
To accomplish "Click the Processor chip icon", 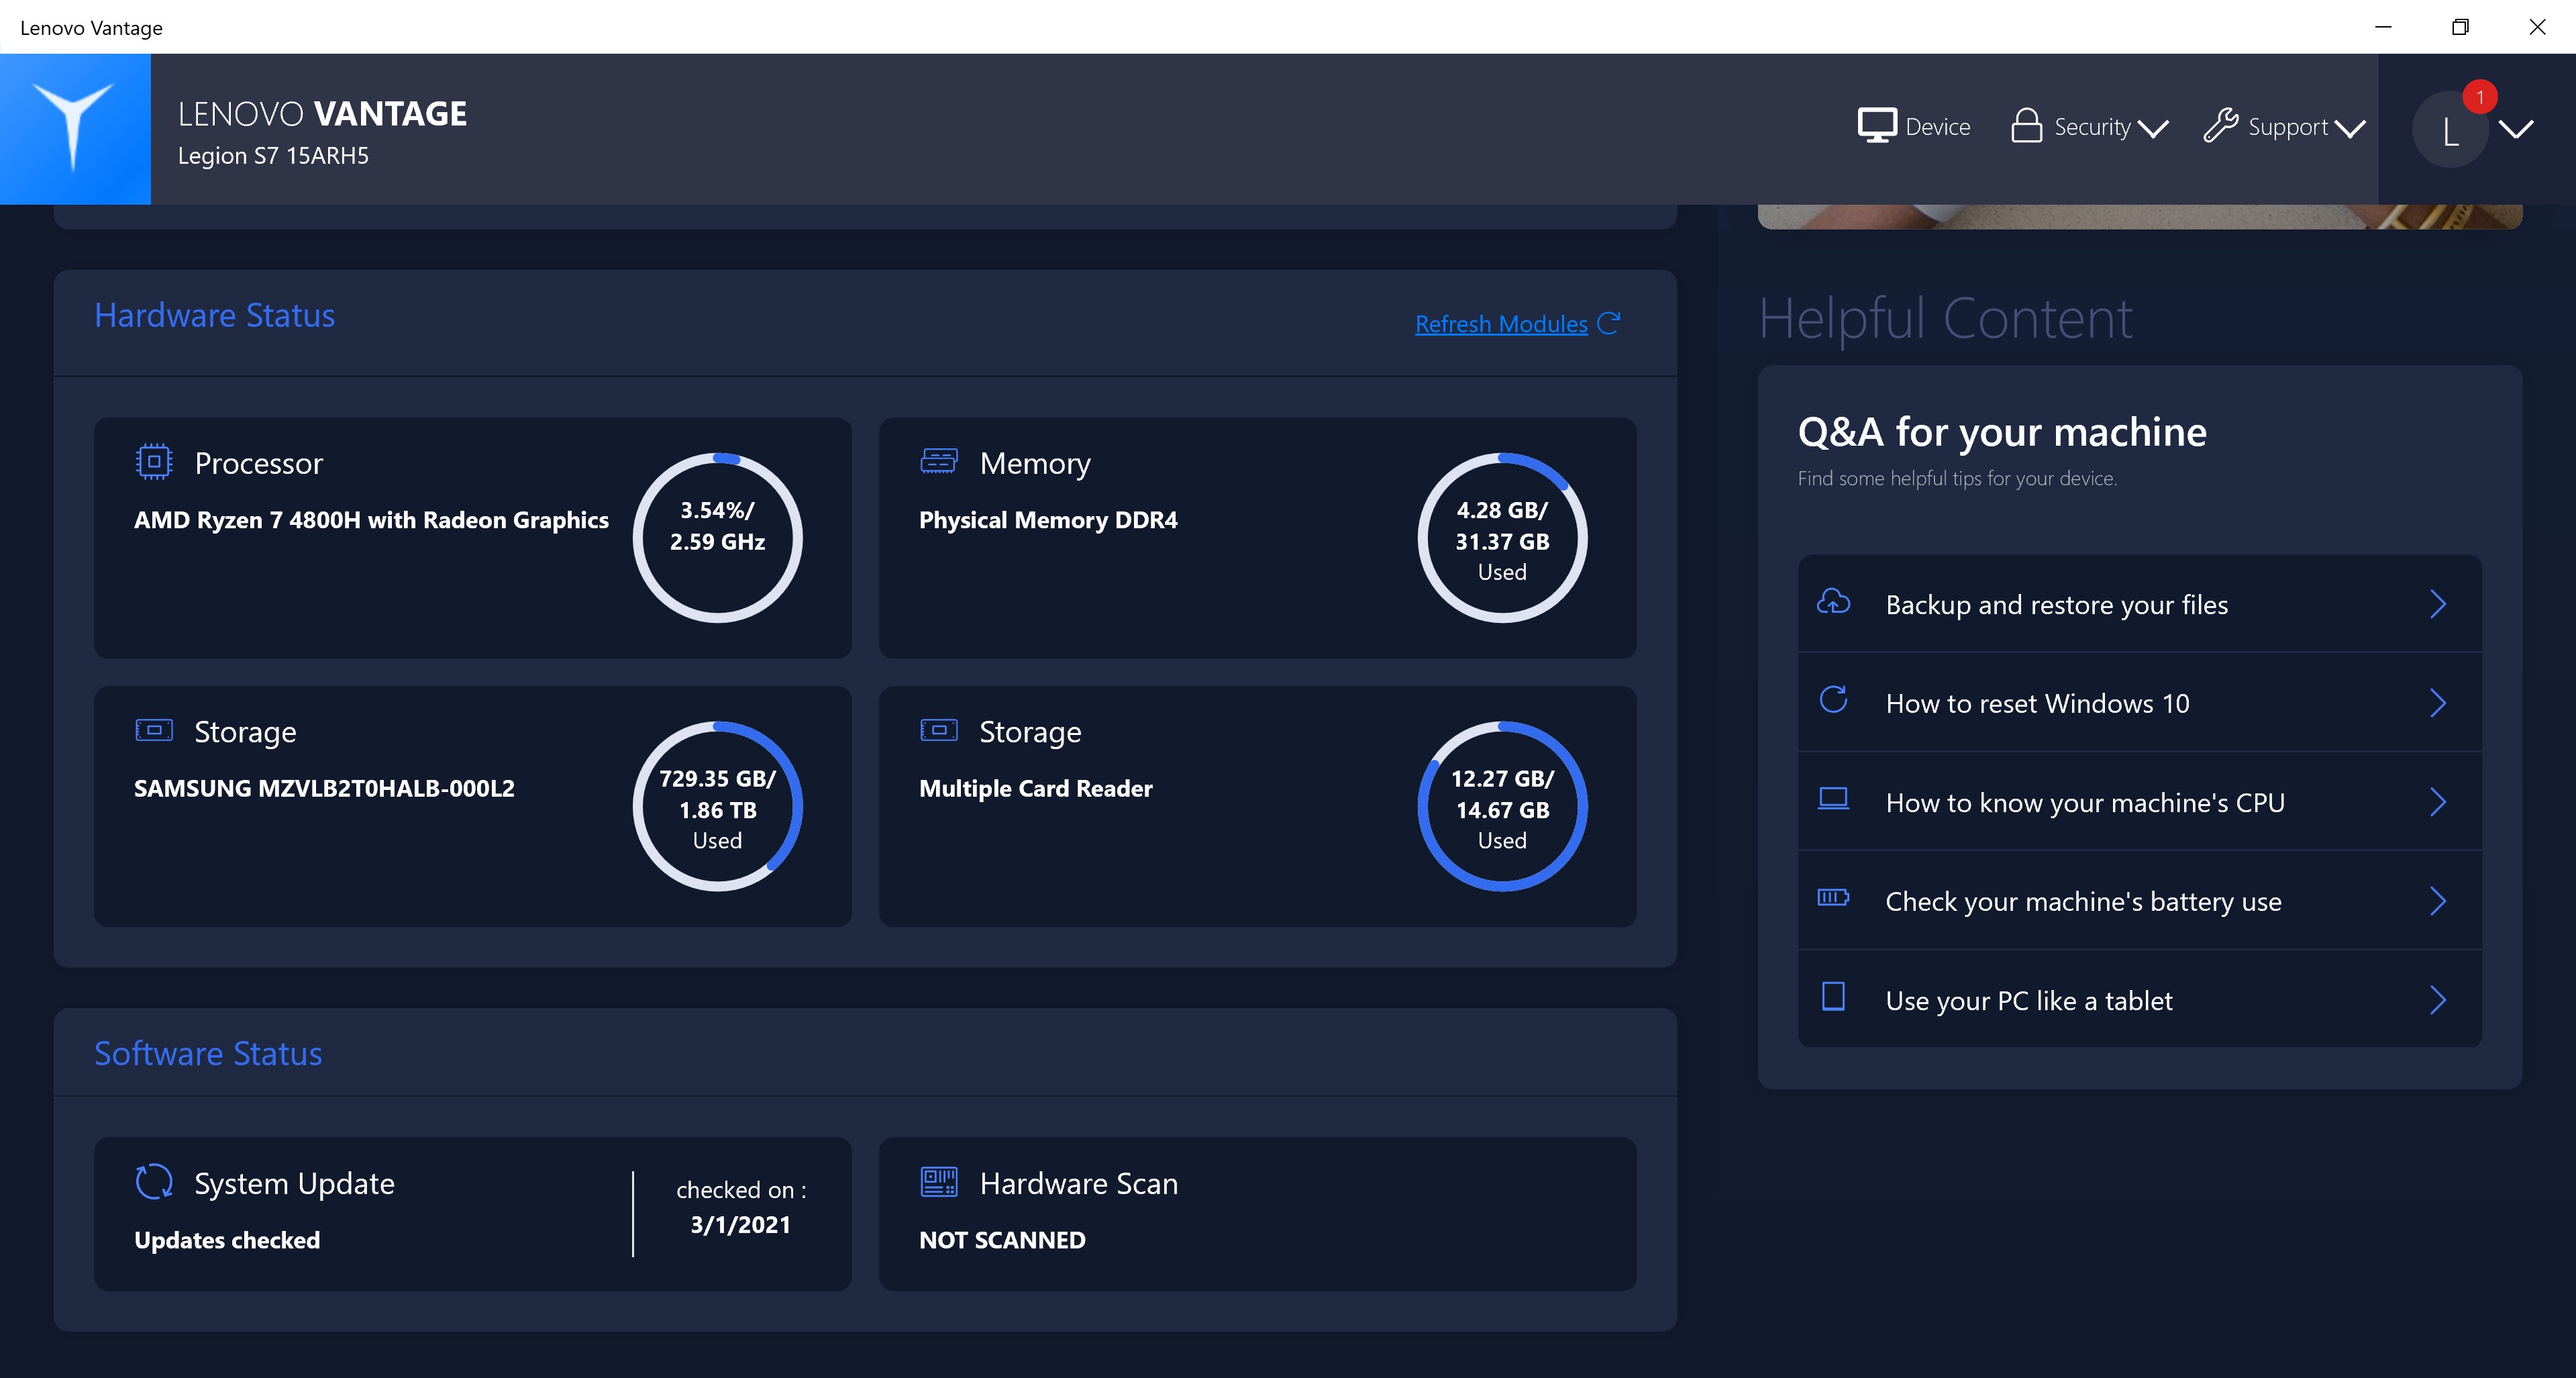I will [x=154, y=462].
